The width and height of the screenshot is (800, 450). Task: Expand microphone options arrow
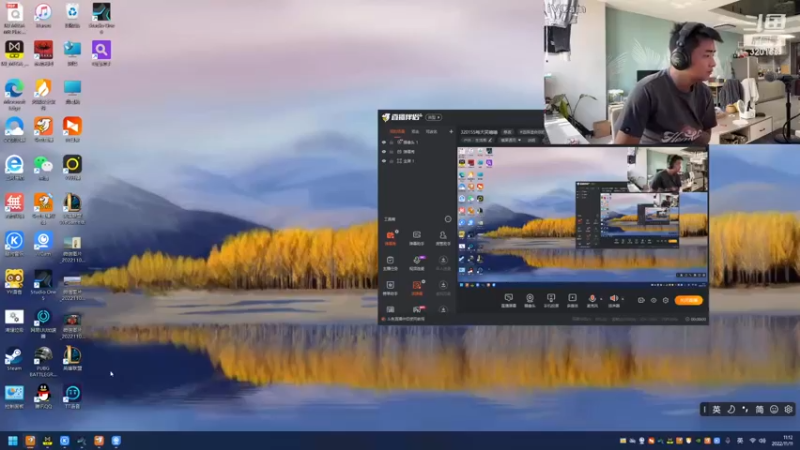601,299
